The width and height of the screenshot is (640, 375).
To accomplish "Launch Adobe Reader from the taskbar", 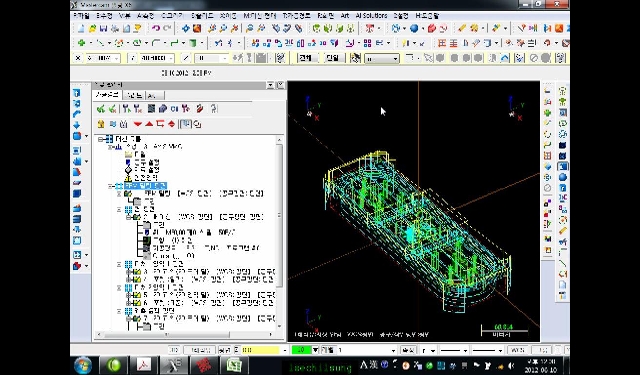I will point(143,365).
